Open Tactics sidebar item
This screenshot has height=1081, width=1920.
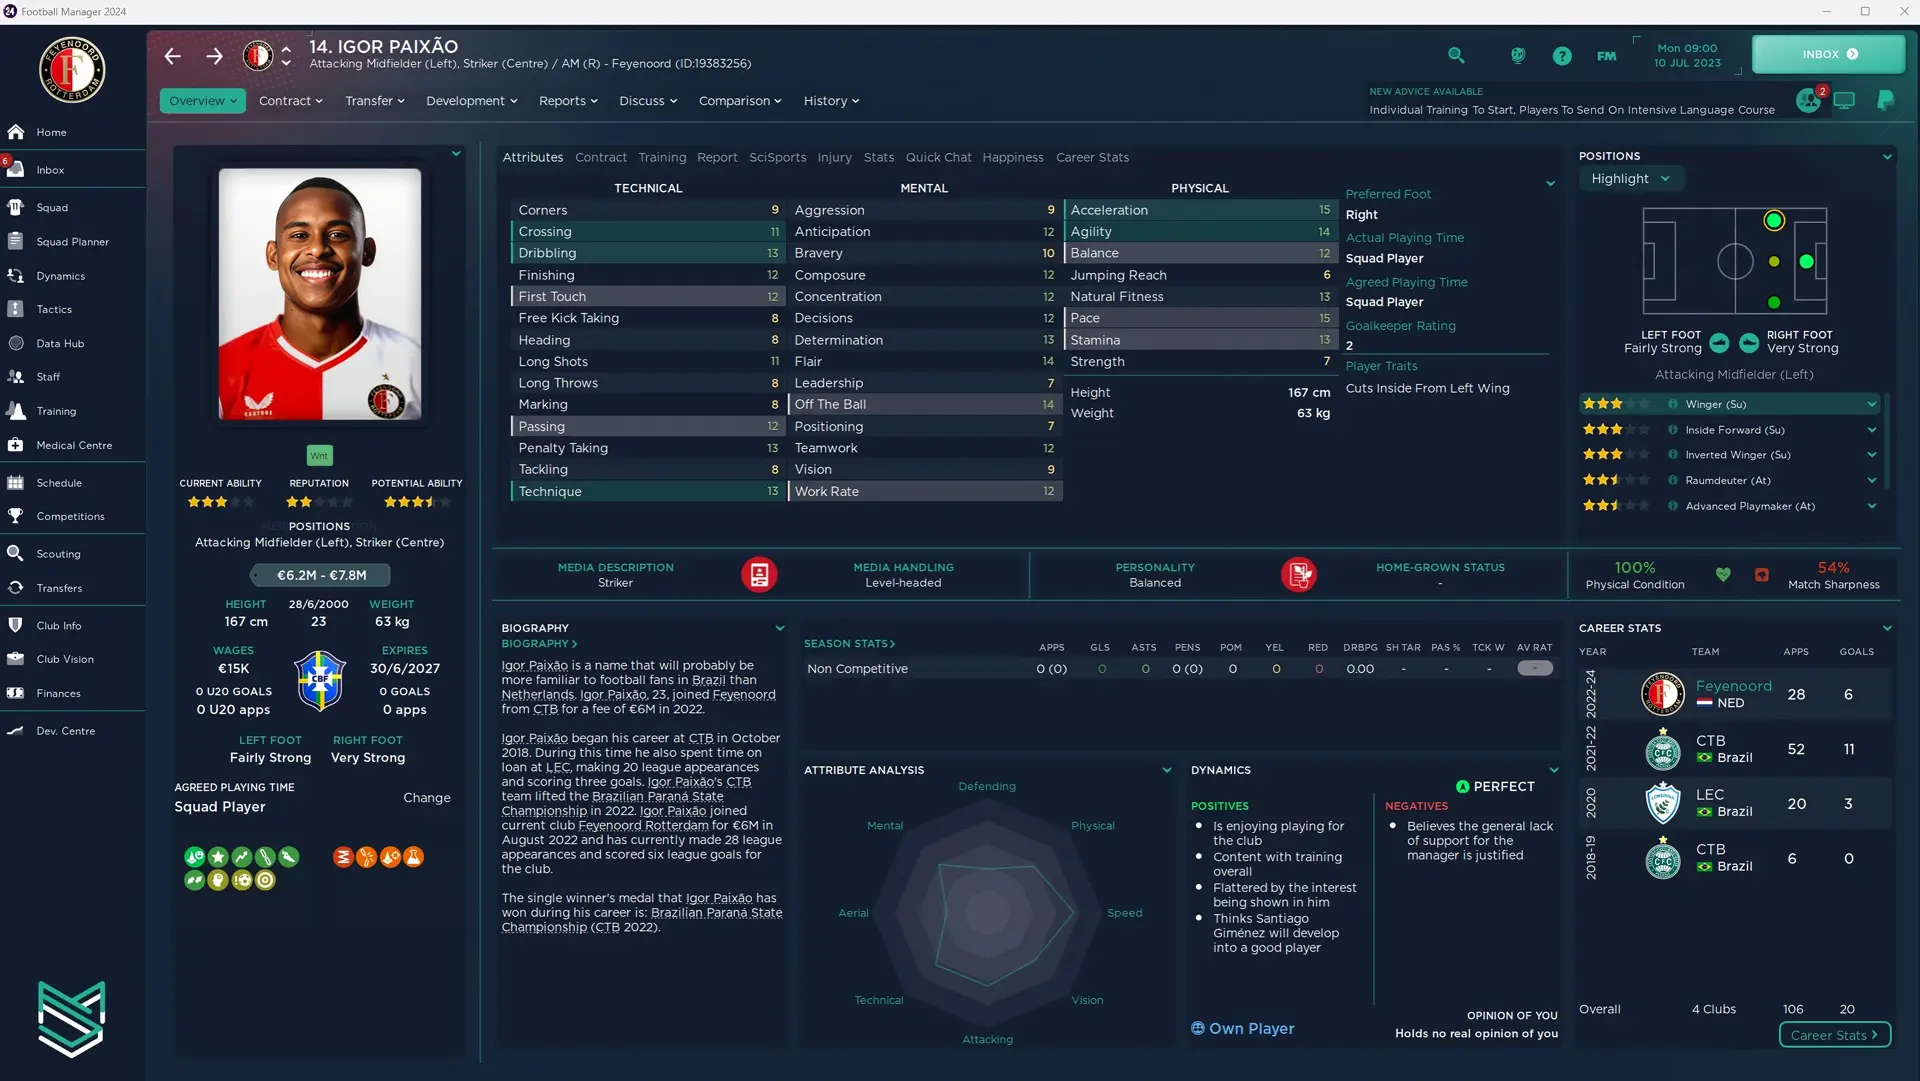(x=72, y=310)
